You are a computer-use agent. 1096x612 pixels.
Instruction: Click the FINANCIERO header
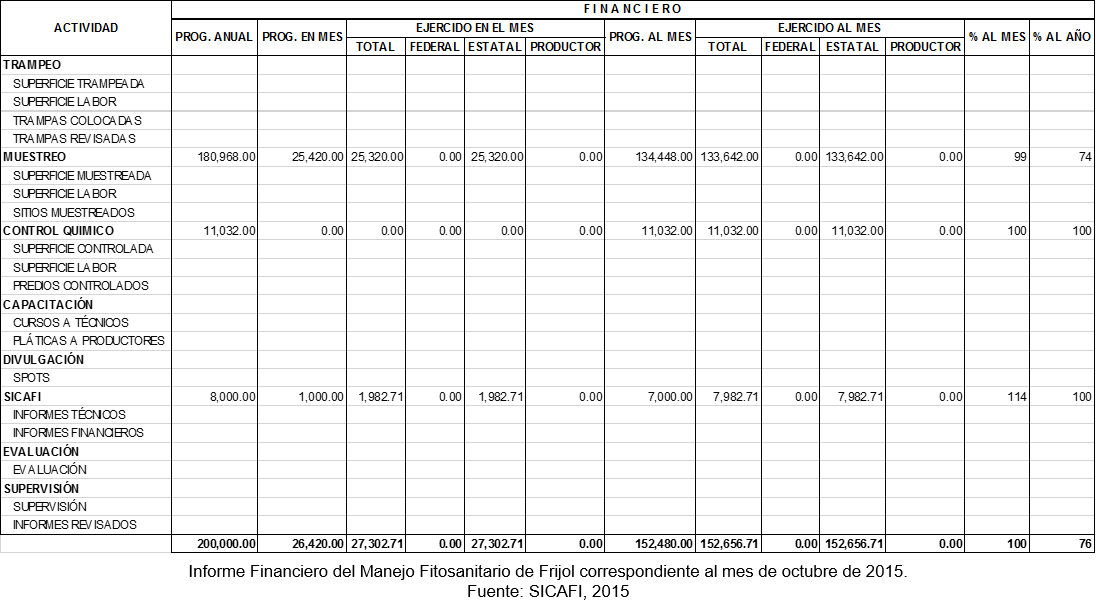click(x=633, y=9)
